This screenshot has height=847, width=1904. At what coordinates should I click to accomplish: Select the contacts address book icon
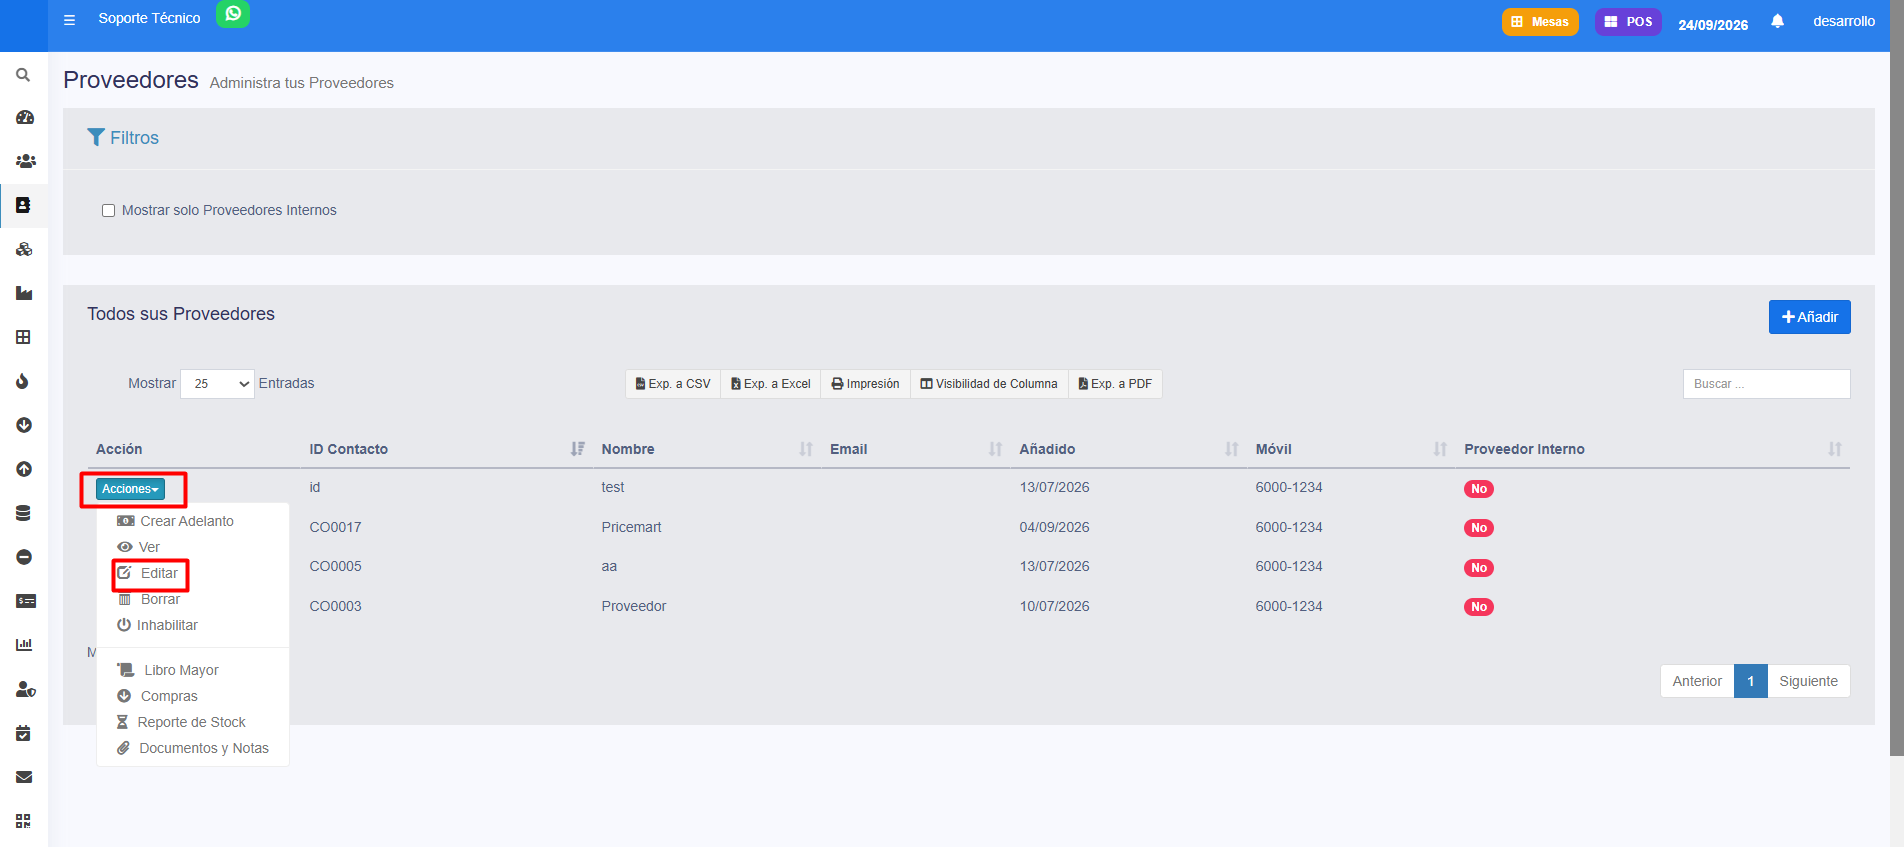[23, 205]
